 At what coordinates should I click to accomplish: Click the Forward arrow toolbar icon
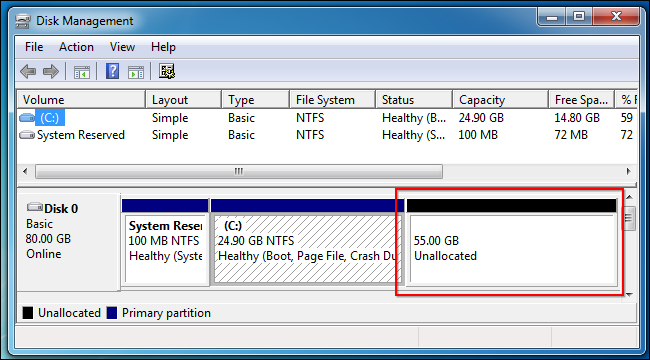pyautogui.click(x=51, y=71)
